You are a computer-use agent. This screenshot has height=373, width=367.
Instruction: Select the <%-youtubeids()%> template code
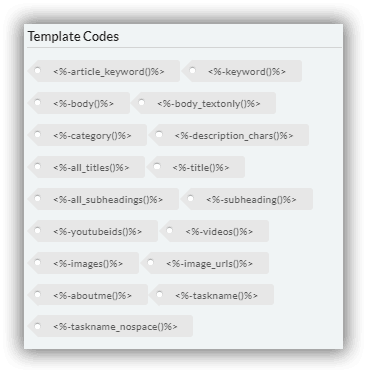coord(93,231)
